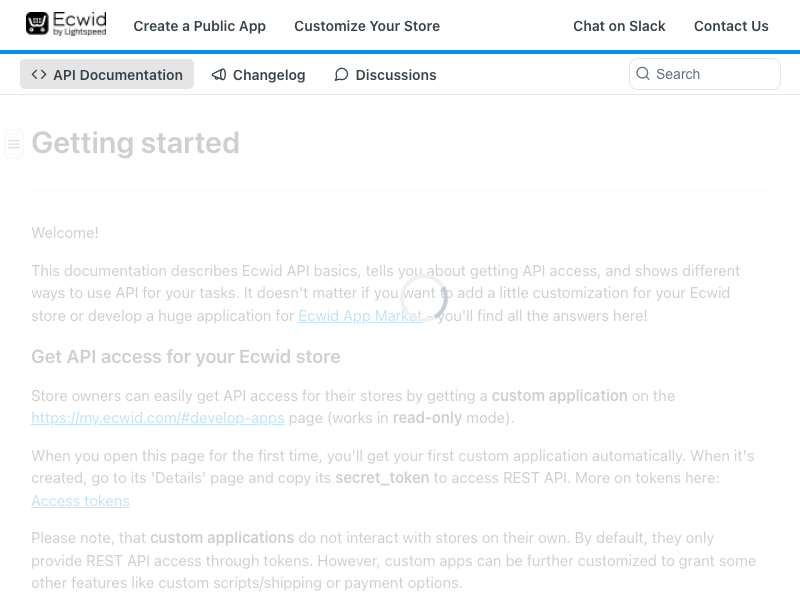800x600 pixels.
Task: Click the Get API access for your Ecwid store heading
Action: click(x=186, y=357)
